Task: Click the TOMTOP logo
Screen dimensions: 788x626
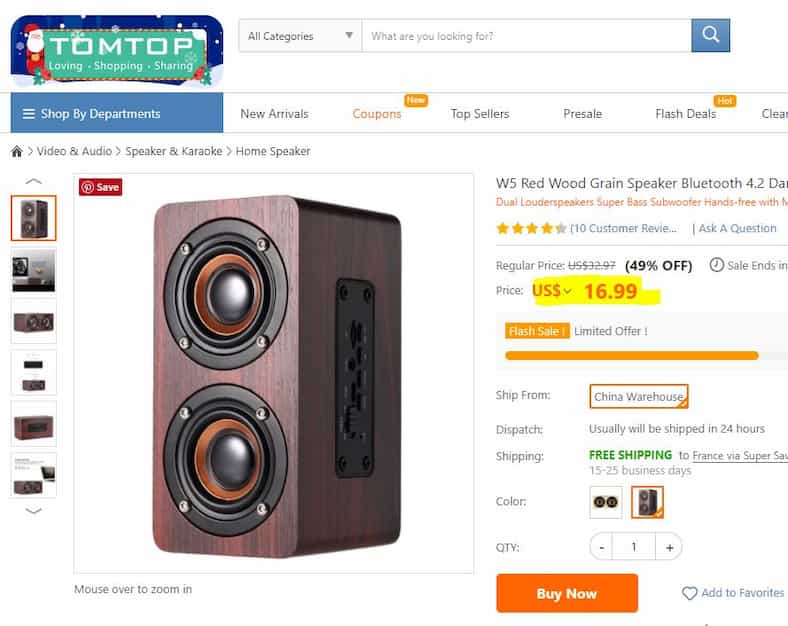Action: tap(117, 50)
